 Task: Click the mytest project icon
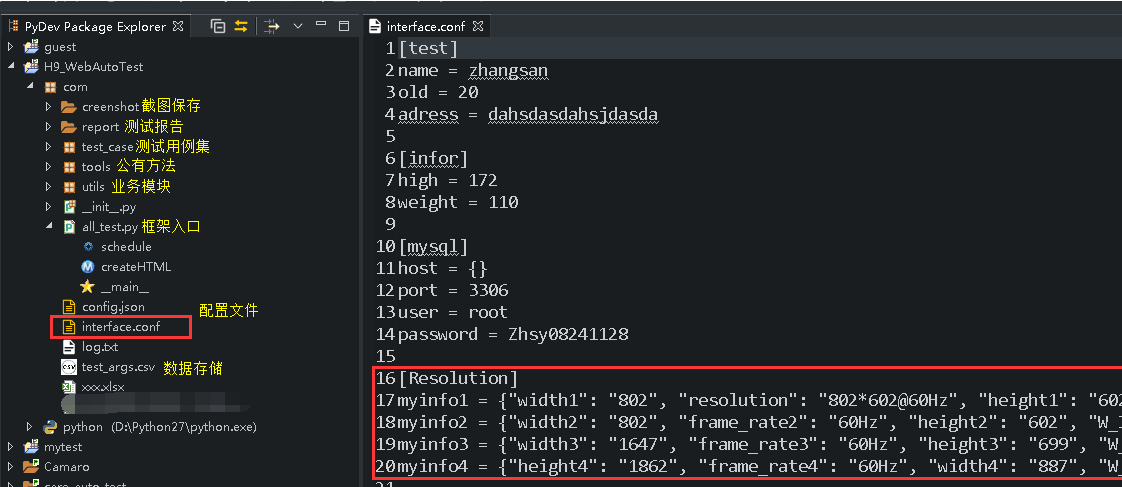(x=31, y=447)
